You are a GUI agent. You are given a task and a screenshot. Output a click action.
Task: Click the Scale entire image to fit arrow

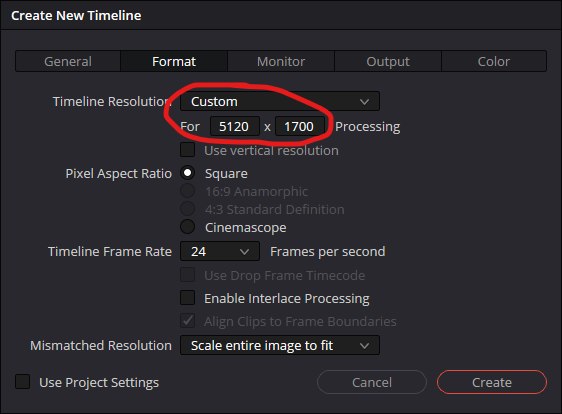[x=364, y=346]
